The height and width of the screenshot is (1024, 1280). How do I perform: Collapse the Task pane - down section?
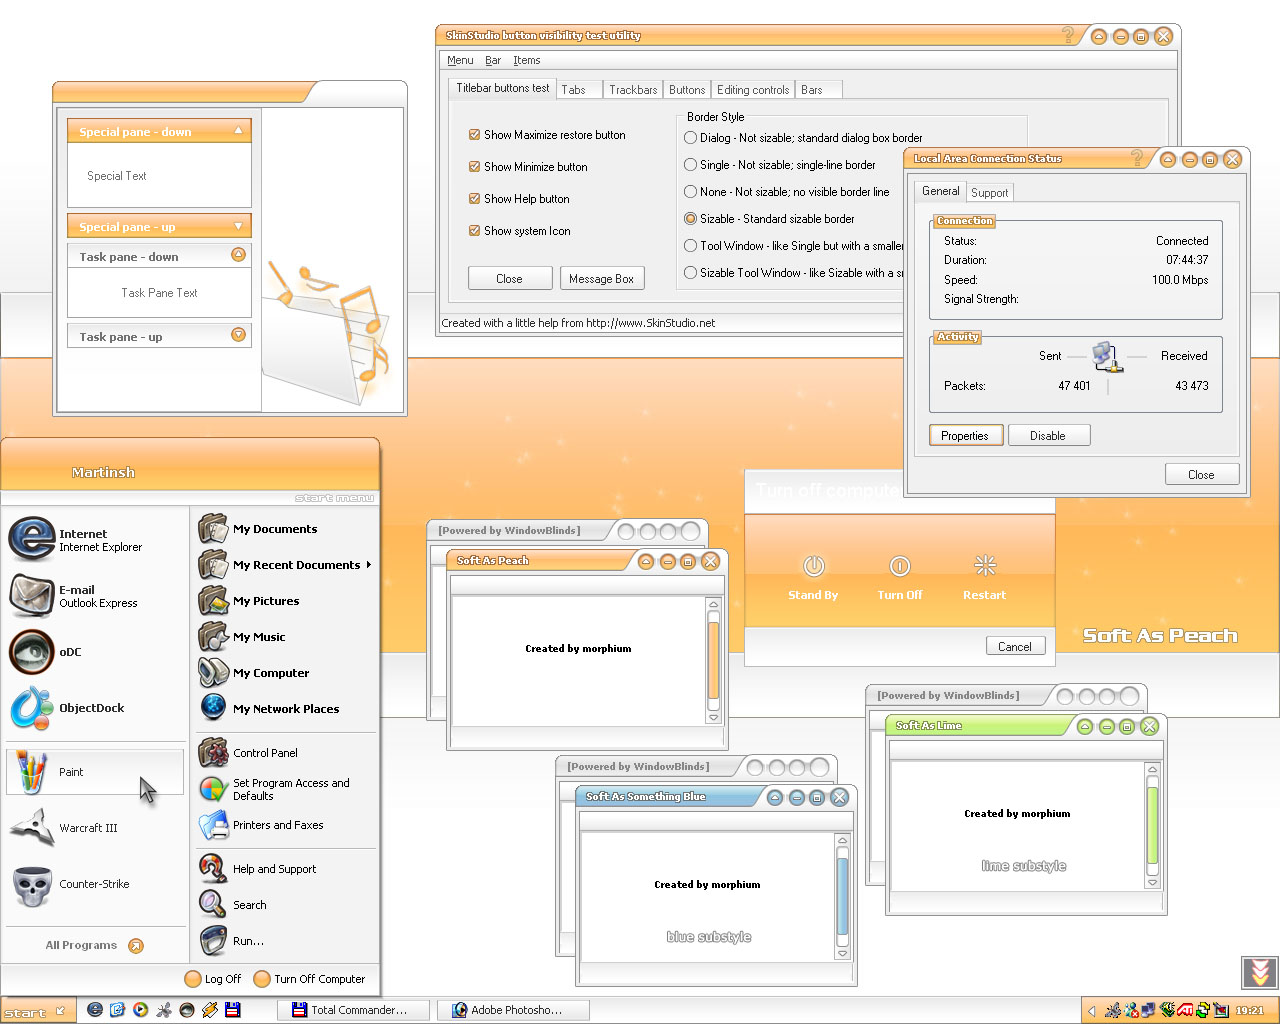159,256
